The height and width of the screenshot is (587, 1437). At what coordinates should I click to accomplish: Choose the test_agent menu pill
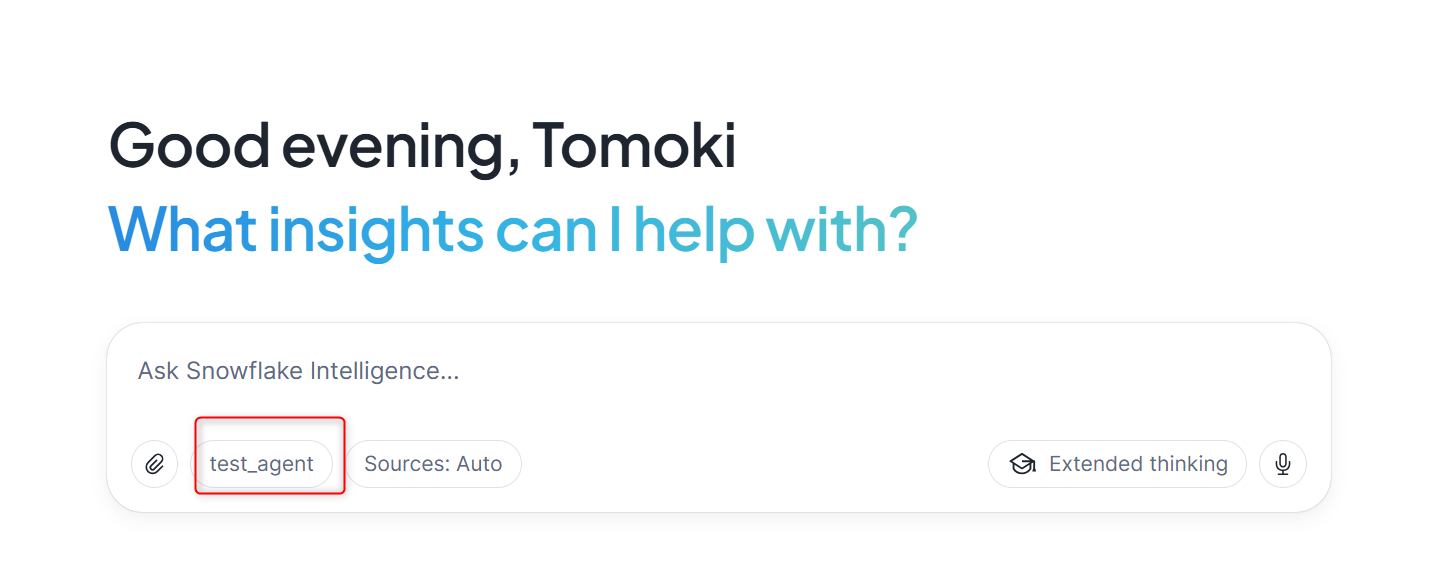pyautogui.click(x=261, y=464)
